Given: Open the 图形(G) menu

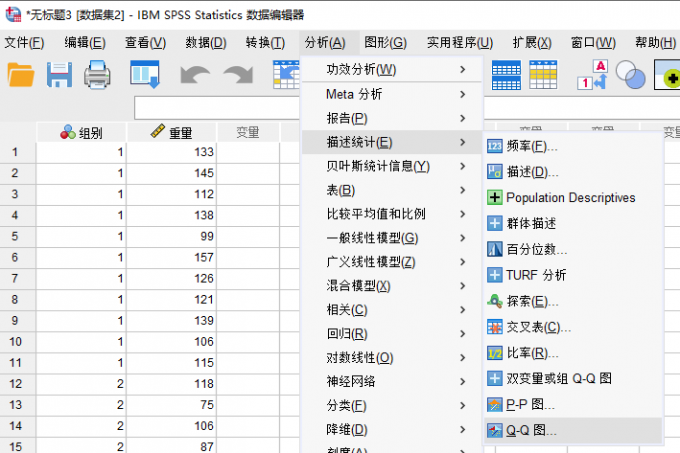Looking at the screenshot, I should point(386,42).
